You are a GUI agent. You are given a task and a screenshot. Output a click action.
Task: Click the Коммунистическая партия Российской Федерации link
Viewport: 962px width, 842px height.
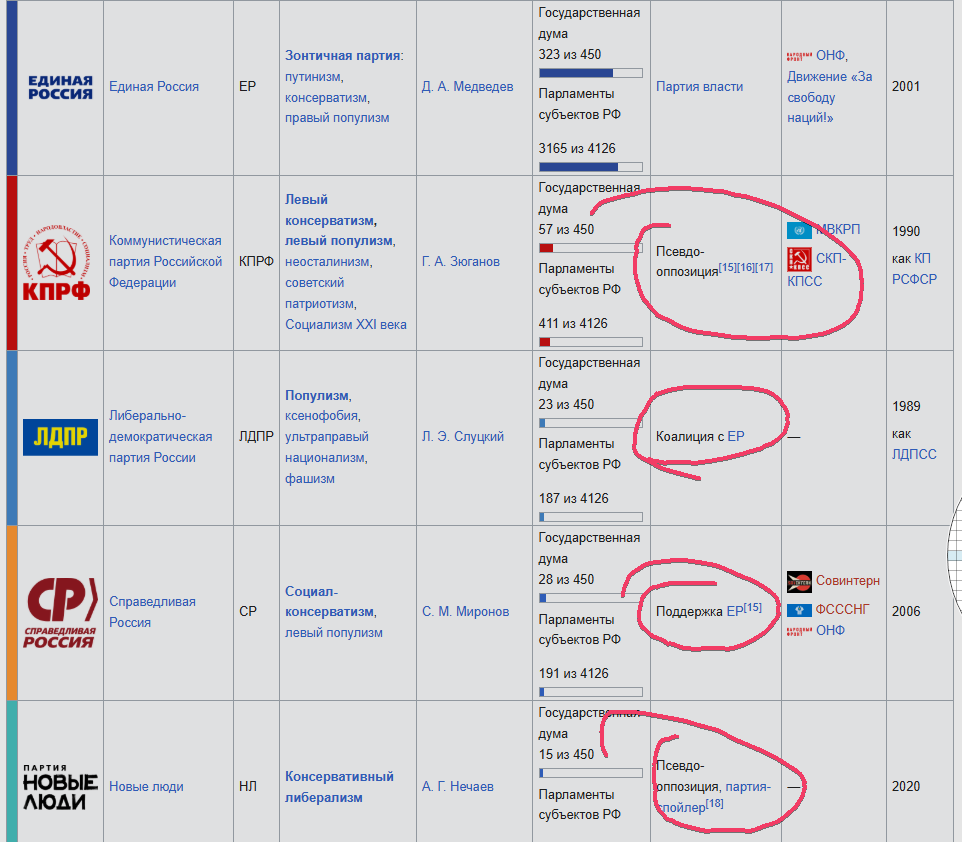pos(165,262)
